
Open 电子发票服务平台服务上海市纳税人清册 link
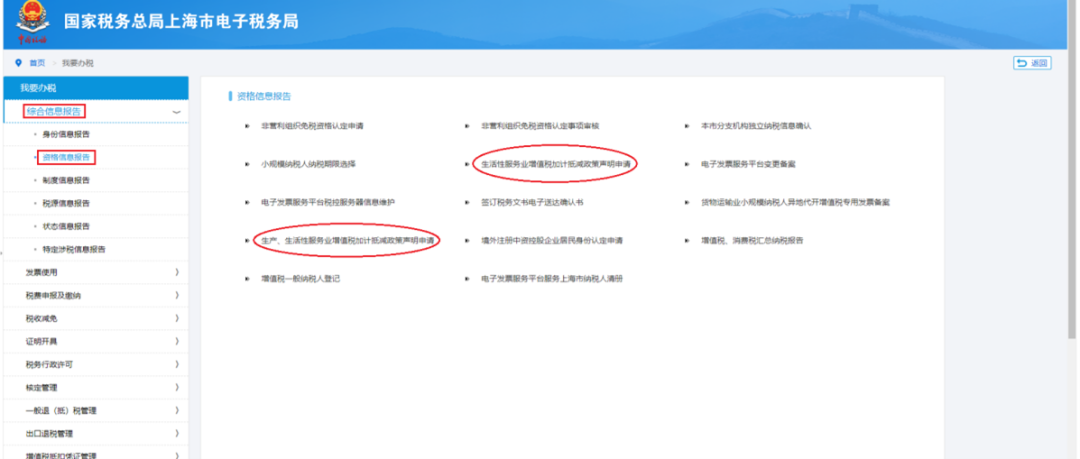[x=552, y=278]
